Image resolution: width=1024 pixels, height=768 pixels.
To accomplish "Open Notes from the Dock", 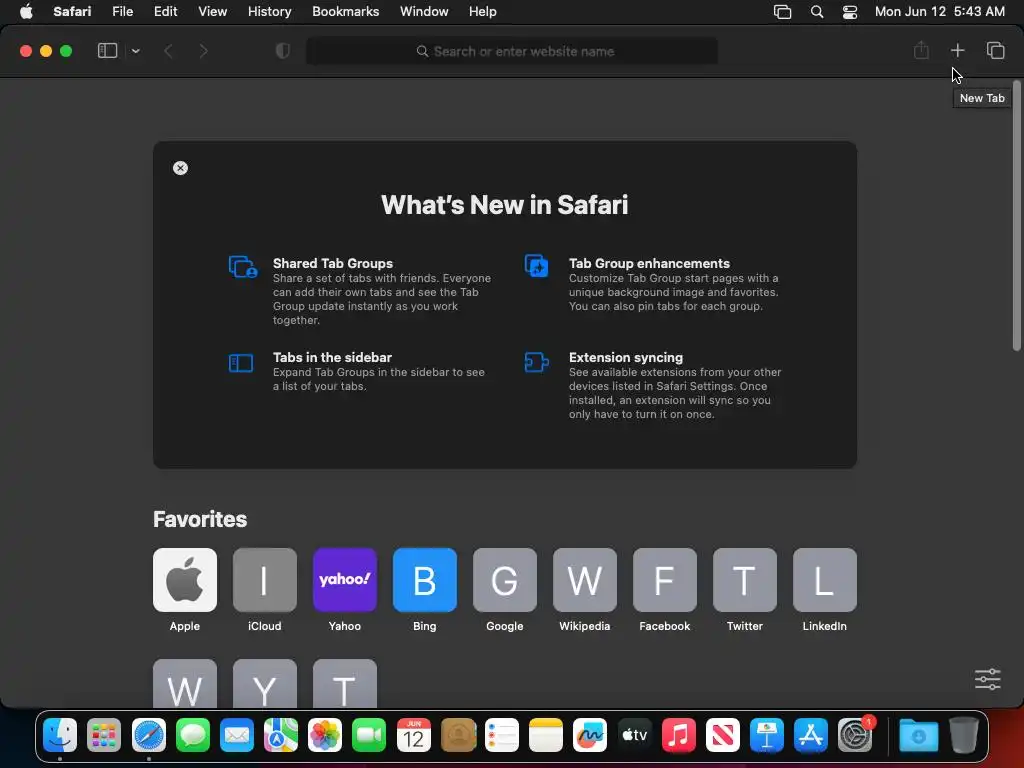I will click(x=546, y=735).
